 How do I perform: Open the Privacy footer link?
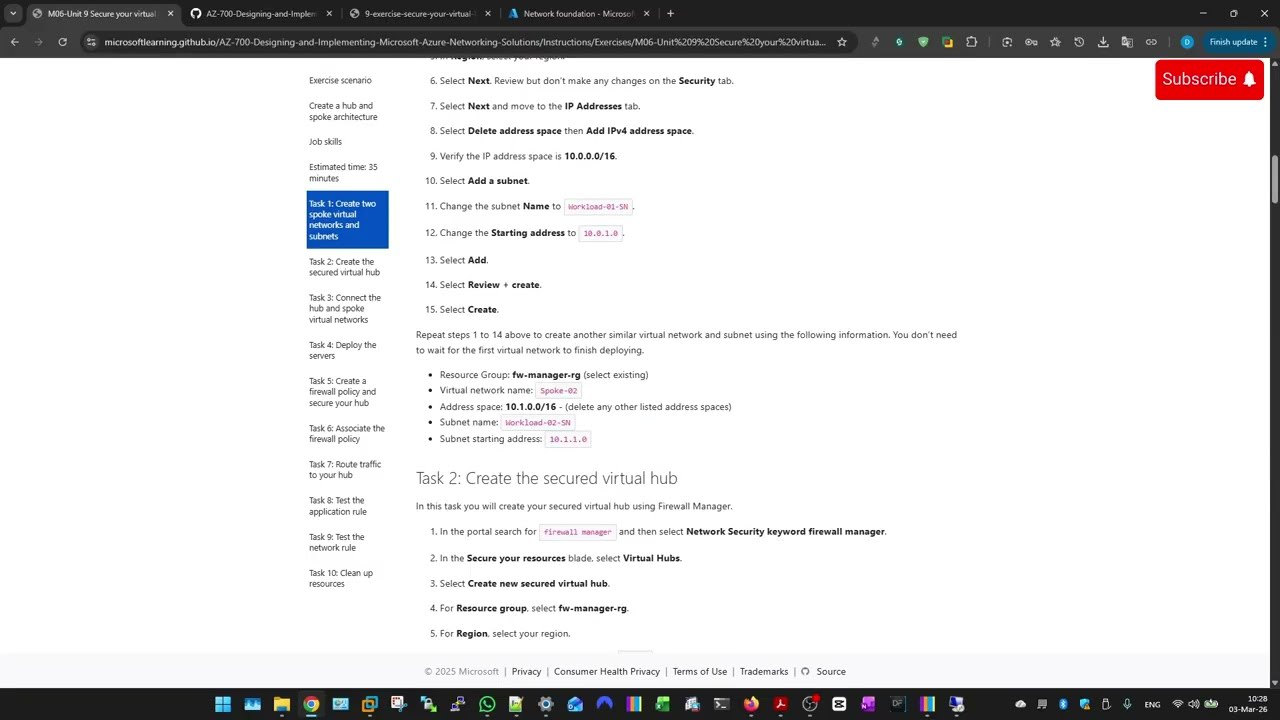(526, 672)
